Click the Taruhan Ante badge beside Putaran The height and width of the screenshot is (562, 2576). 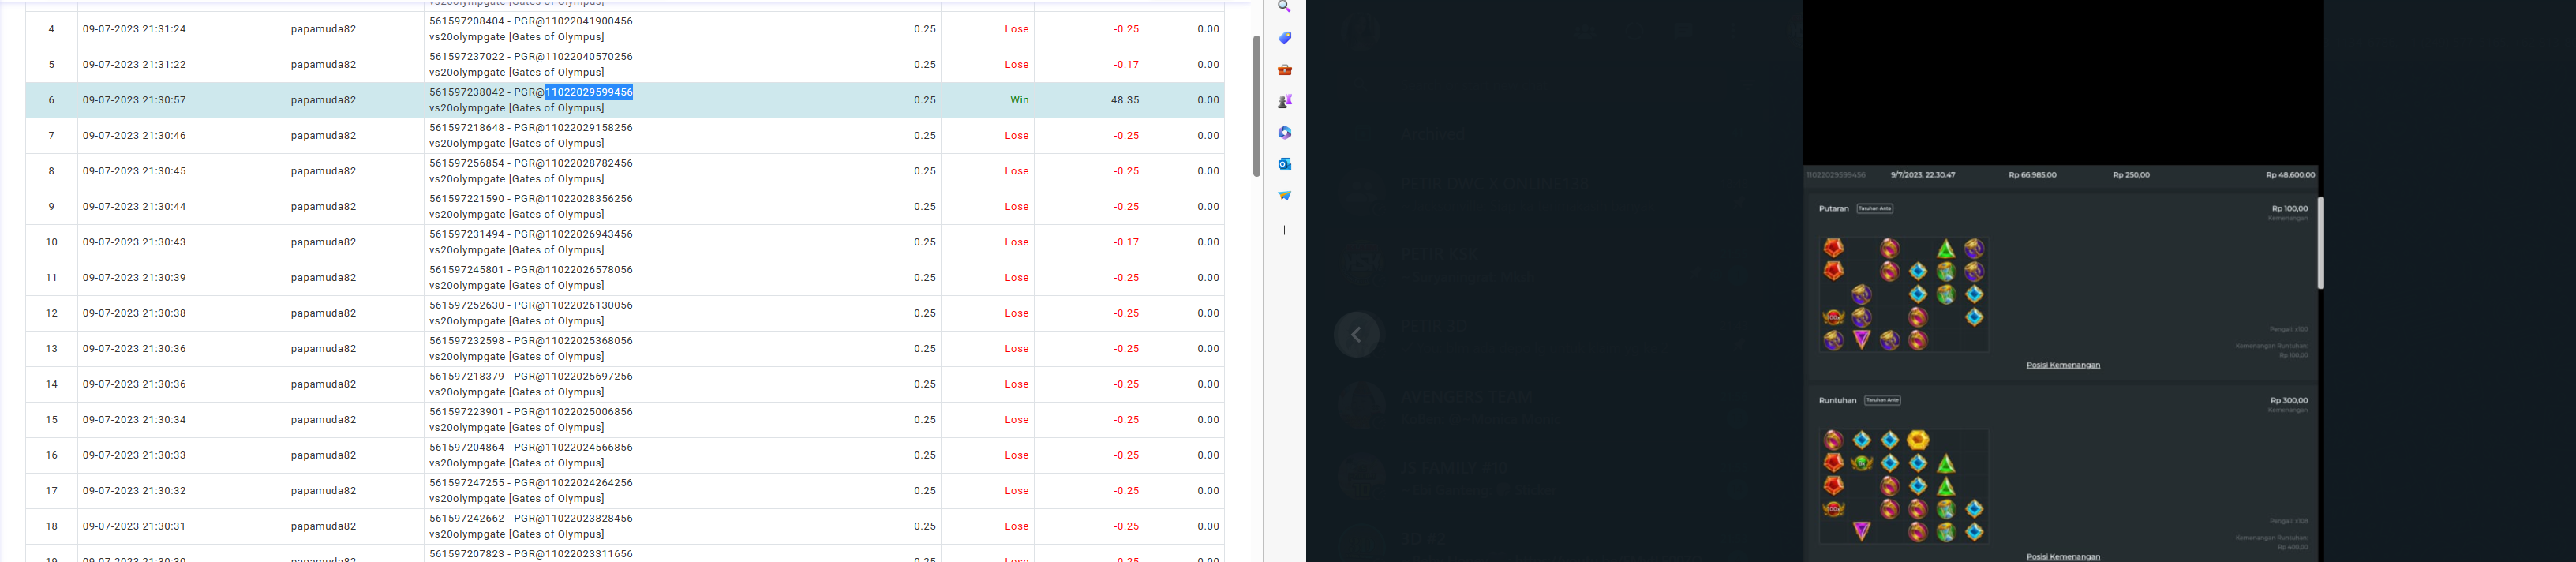tap(1875, 208)
